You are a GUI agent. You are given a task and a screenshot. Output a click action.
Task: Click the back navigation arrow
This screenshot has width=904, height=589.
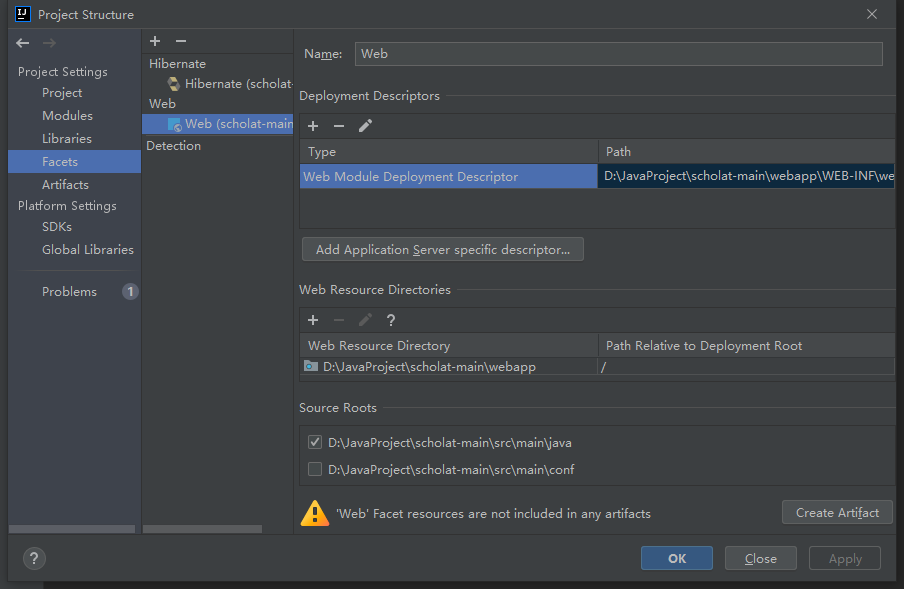(22, 43)
